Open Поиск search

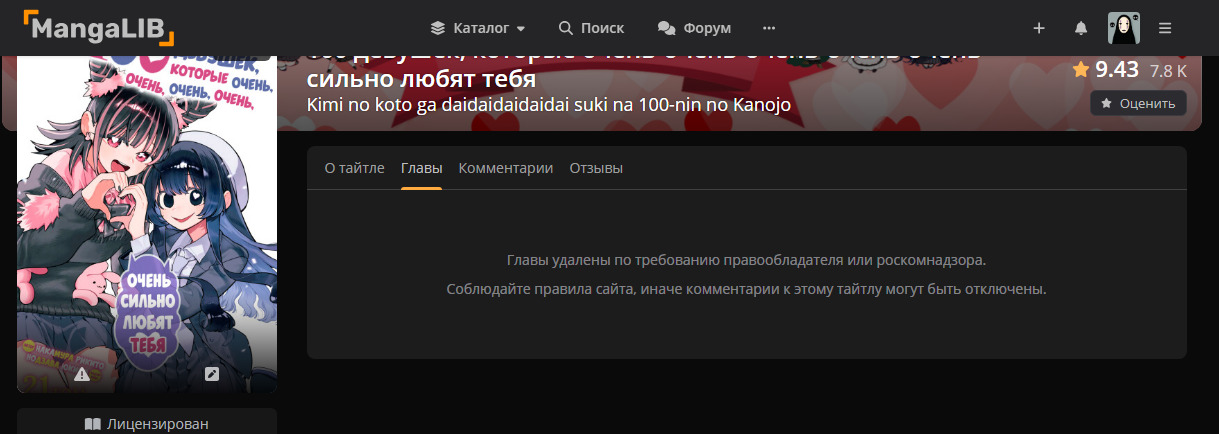(591, 28)
